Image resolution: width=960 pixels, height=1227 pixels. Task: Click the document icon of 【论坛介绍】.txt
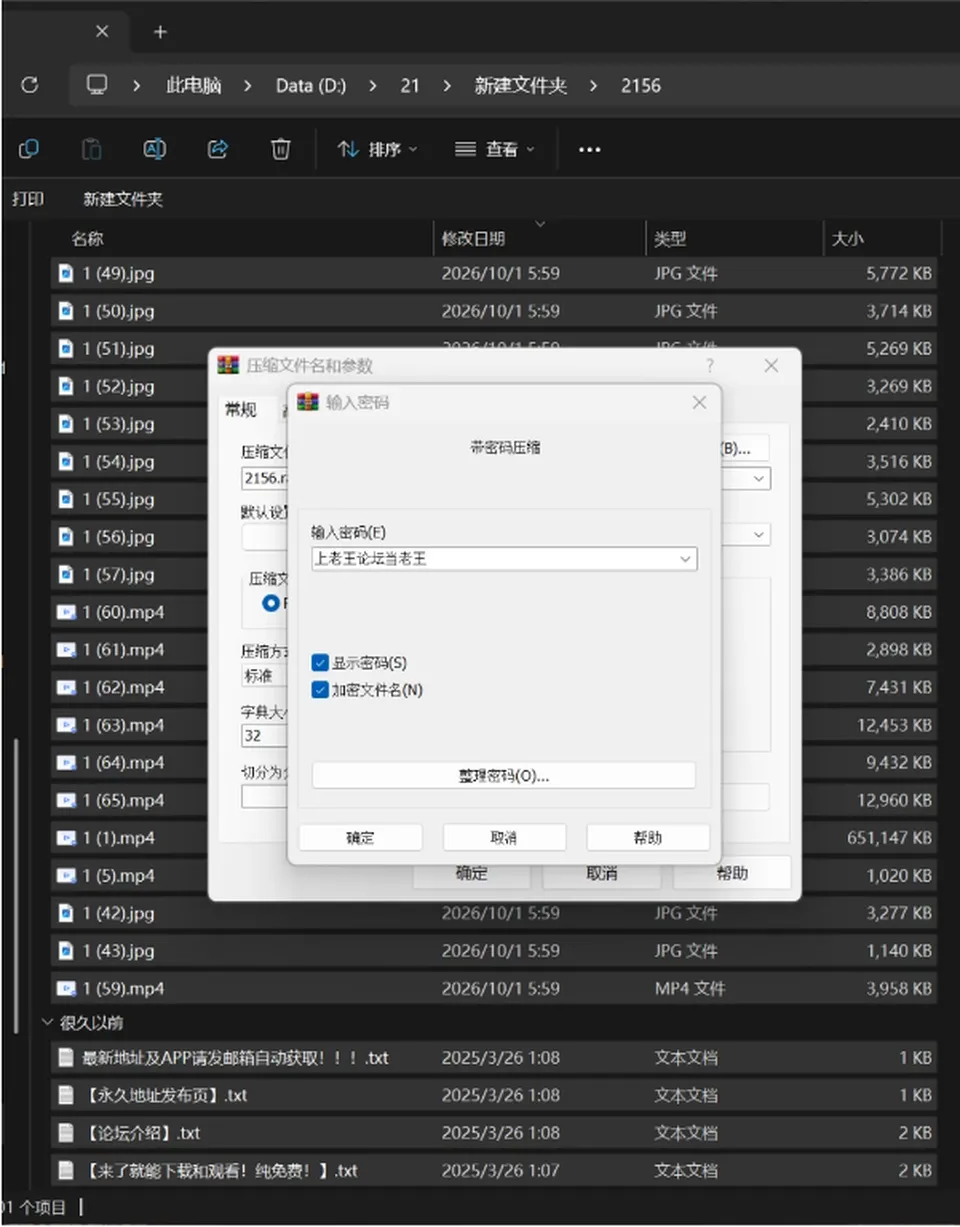[x=66, y=1133]
